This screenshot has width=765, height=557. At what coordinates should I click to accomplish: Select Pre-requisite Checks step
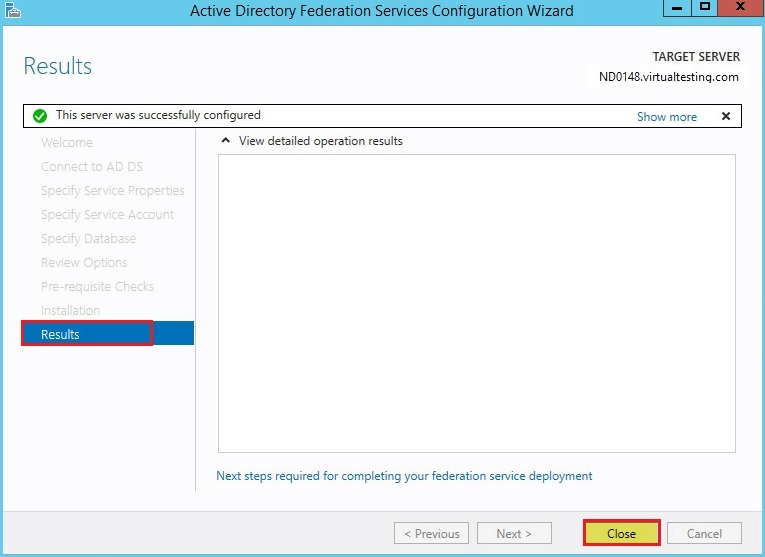click(97, 286)
